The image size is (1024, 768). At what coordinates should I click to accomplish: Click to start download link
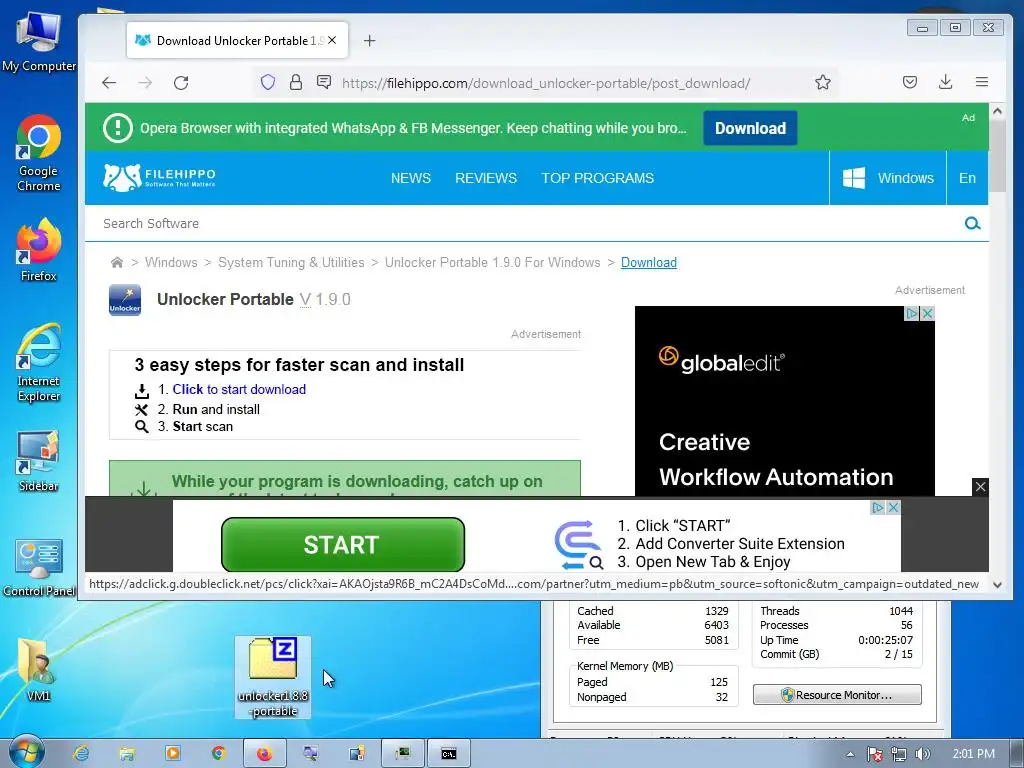coord(239,389)
